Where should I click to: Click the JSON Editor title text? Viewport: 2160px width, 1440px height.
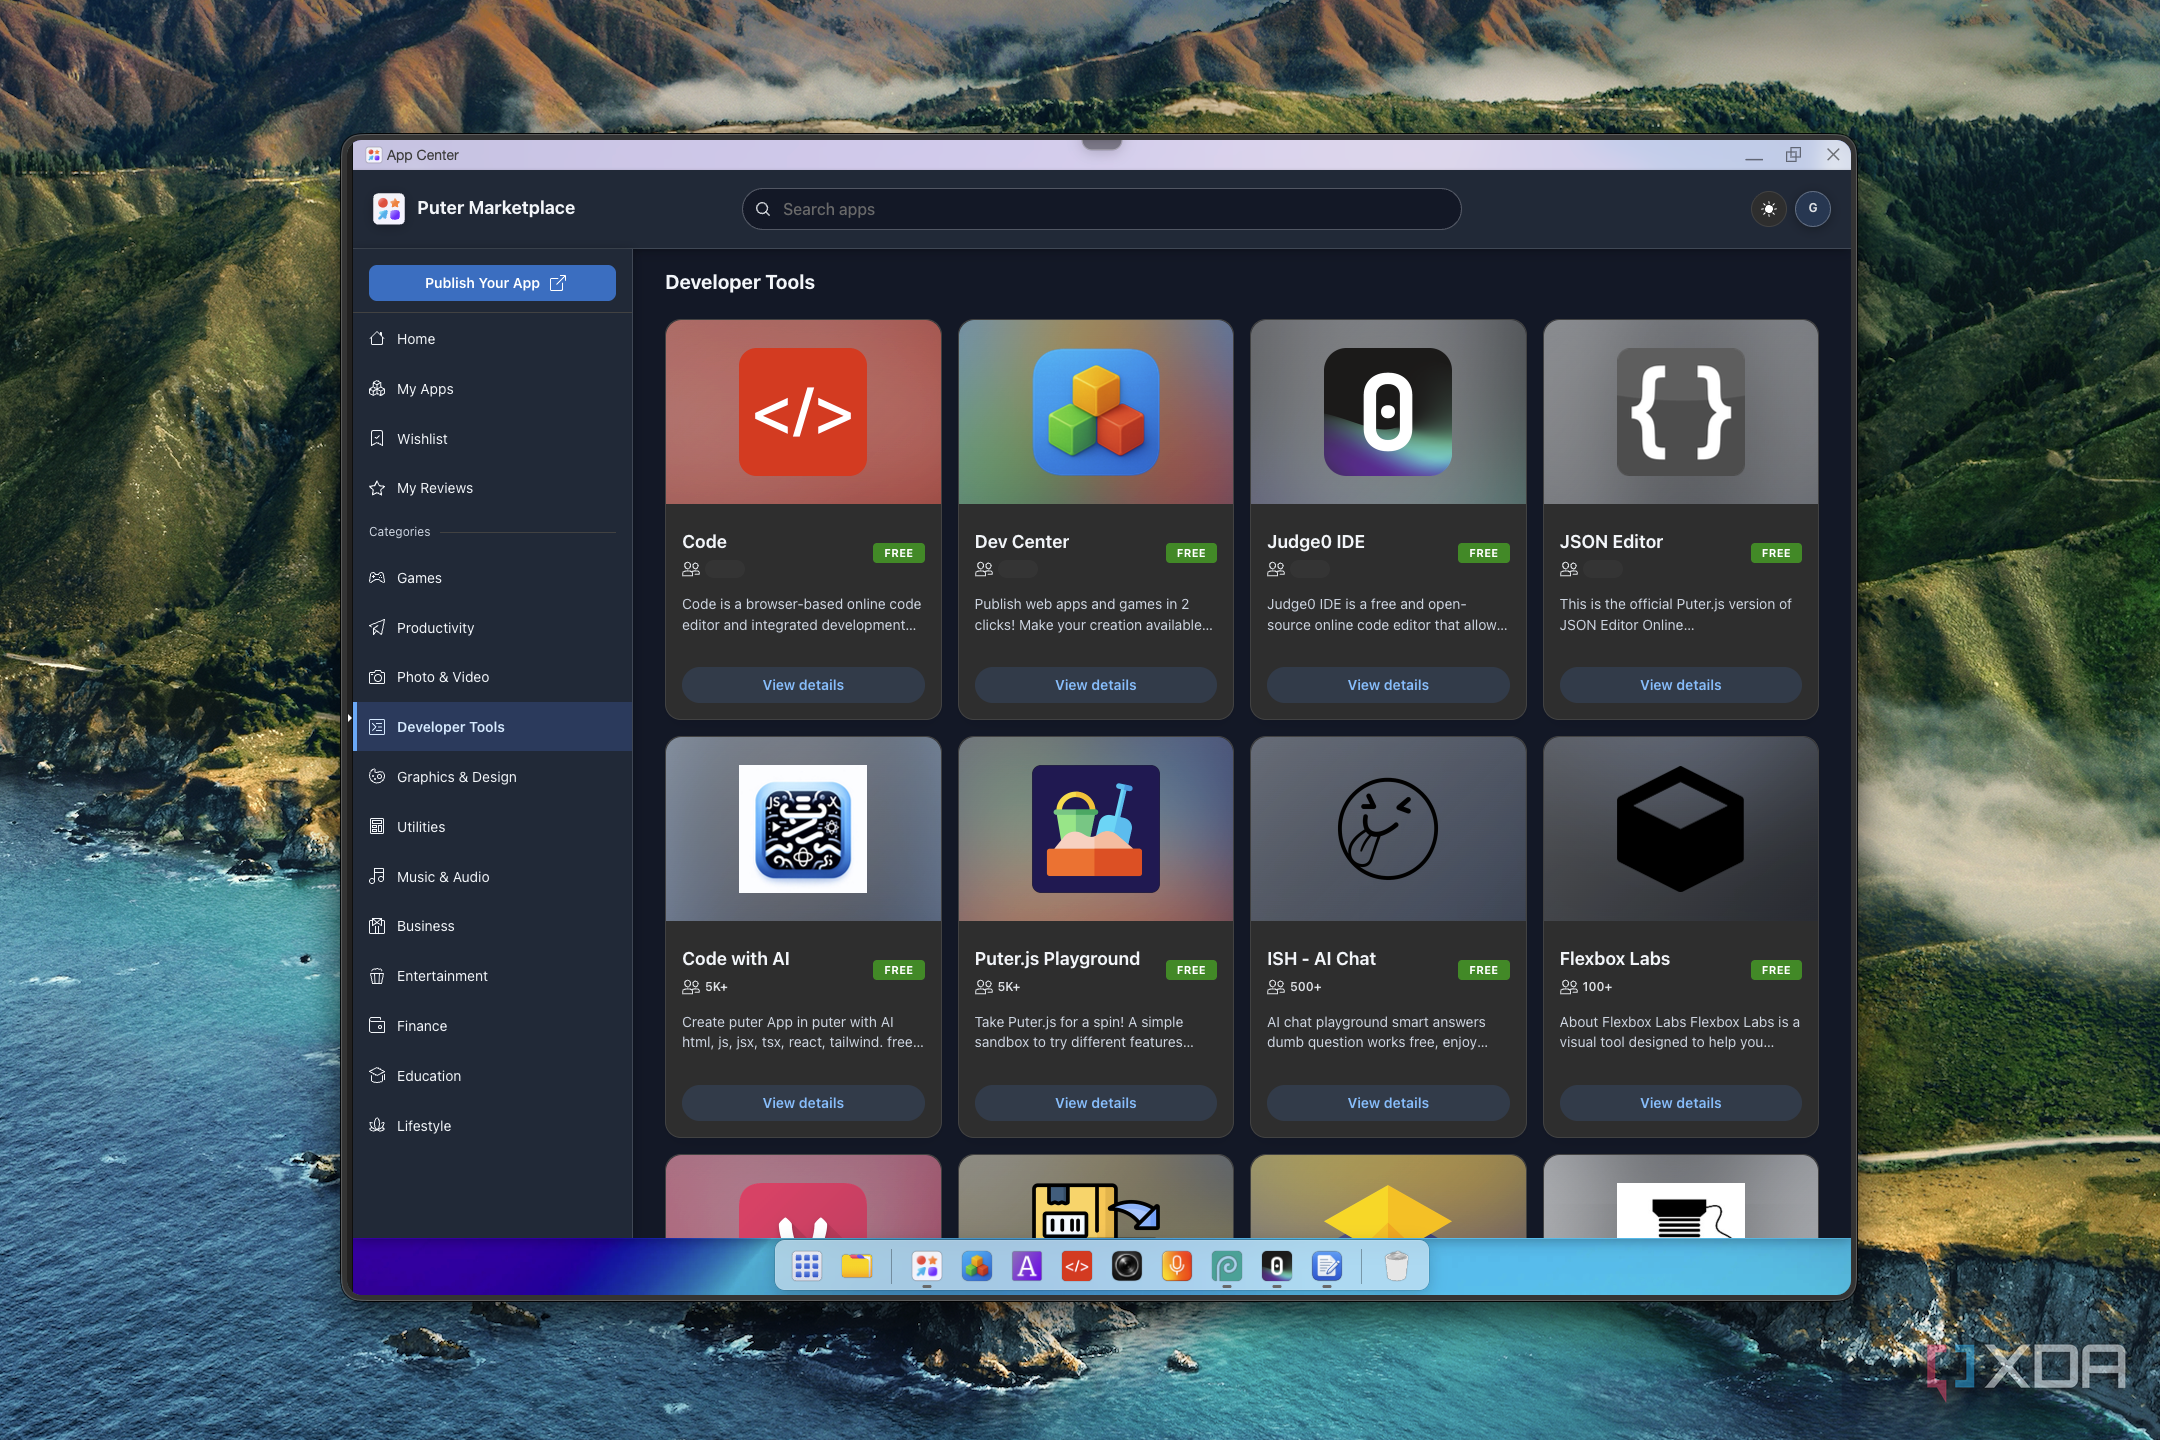pos(1611,542)
